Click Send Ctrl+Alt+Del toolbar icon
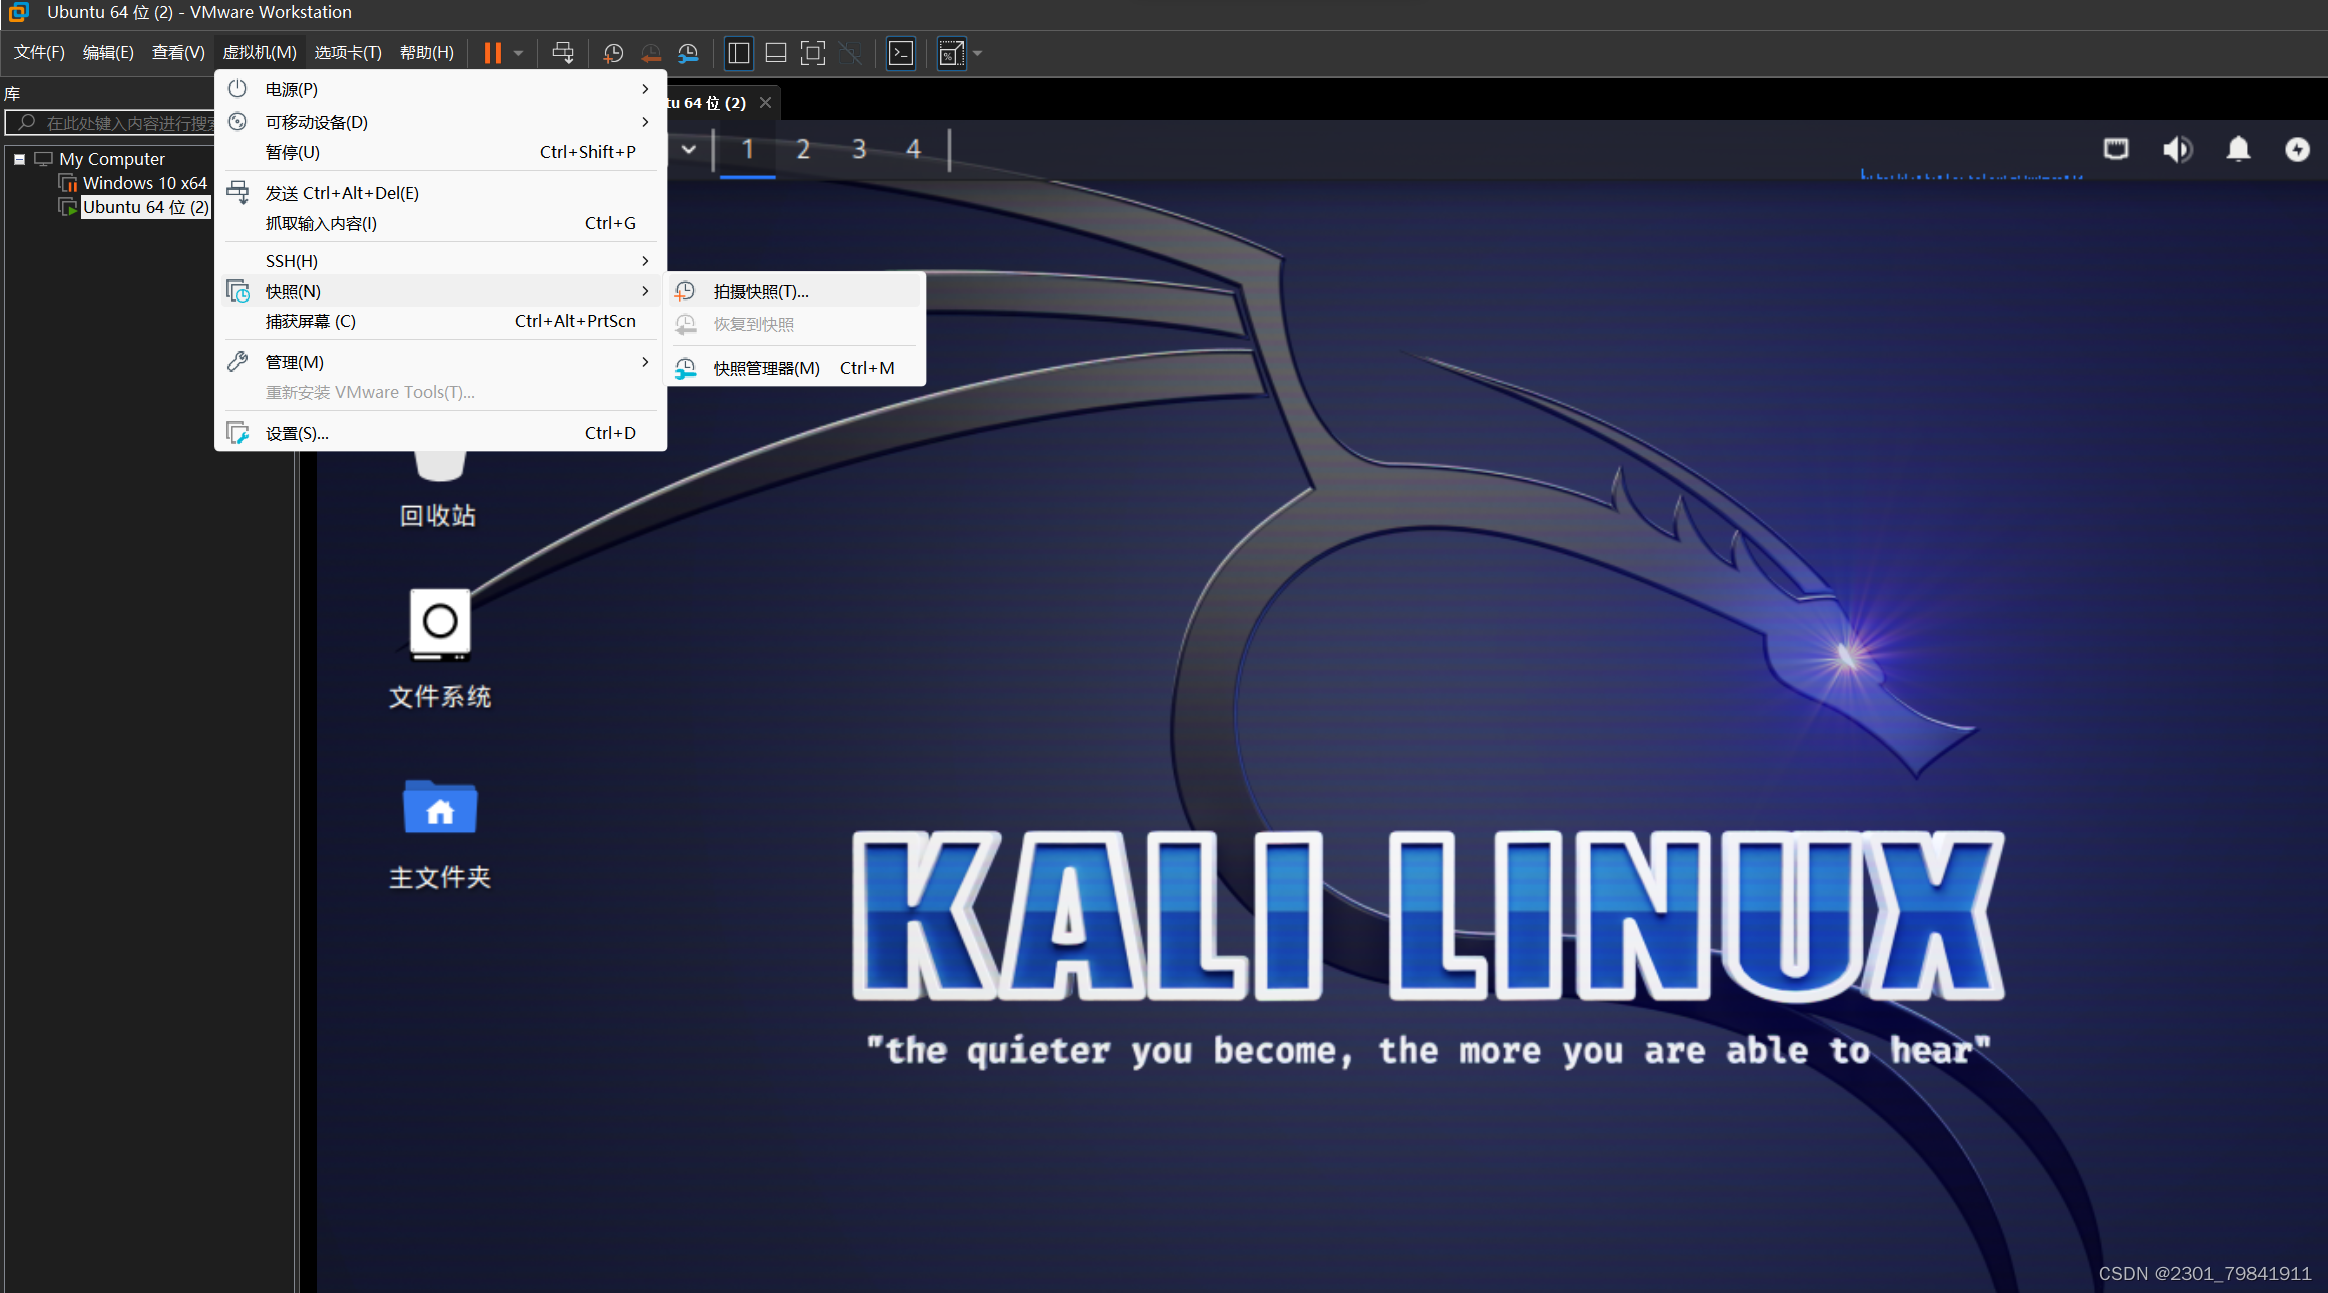Screen dimensions: 2328x1293 tap(563, 53)
